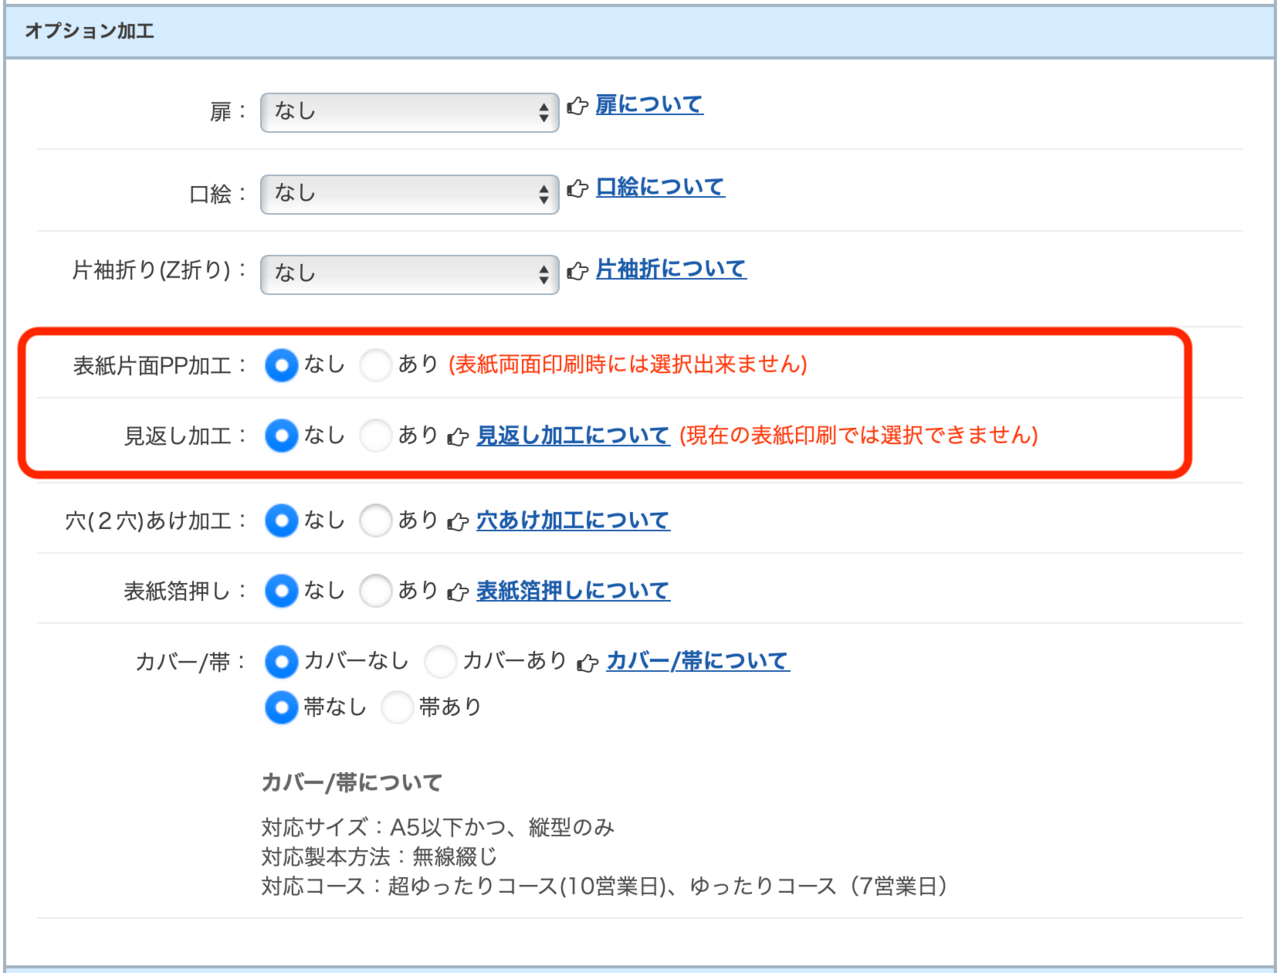This screenshot has height=973, width=1280.
Task: Open the 扉 dropdown menu
Action: (x=409, y=112)
